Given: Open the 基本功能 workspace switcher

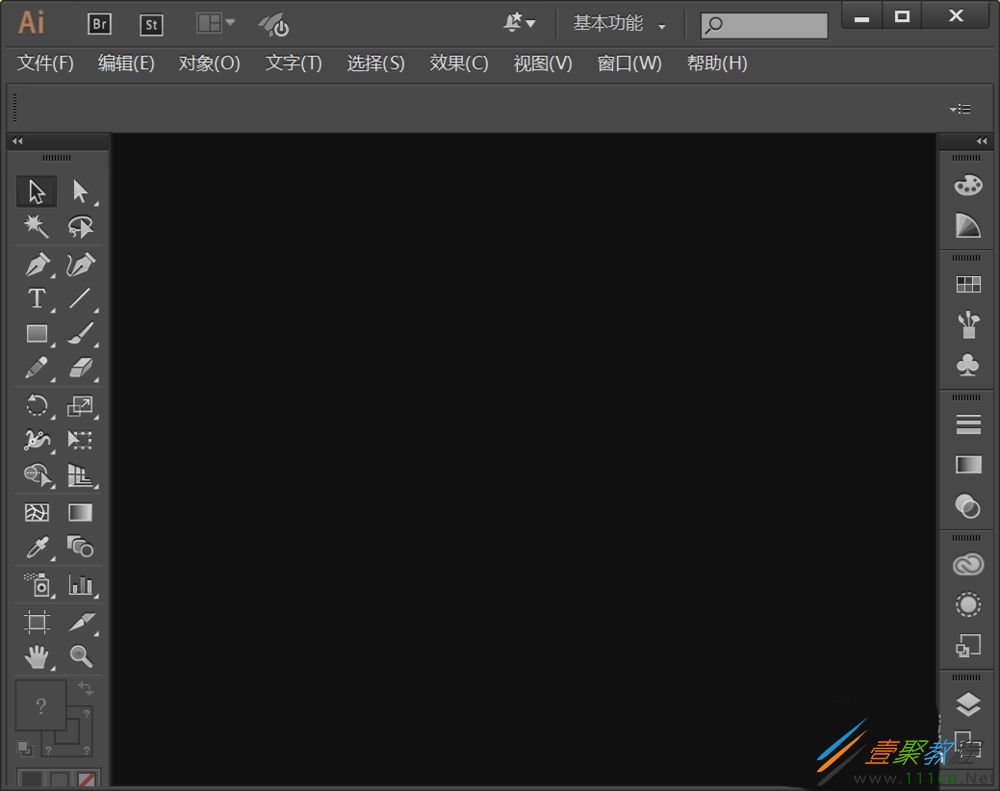Looking at the screenshot, I should point(619,24).
